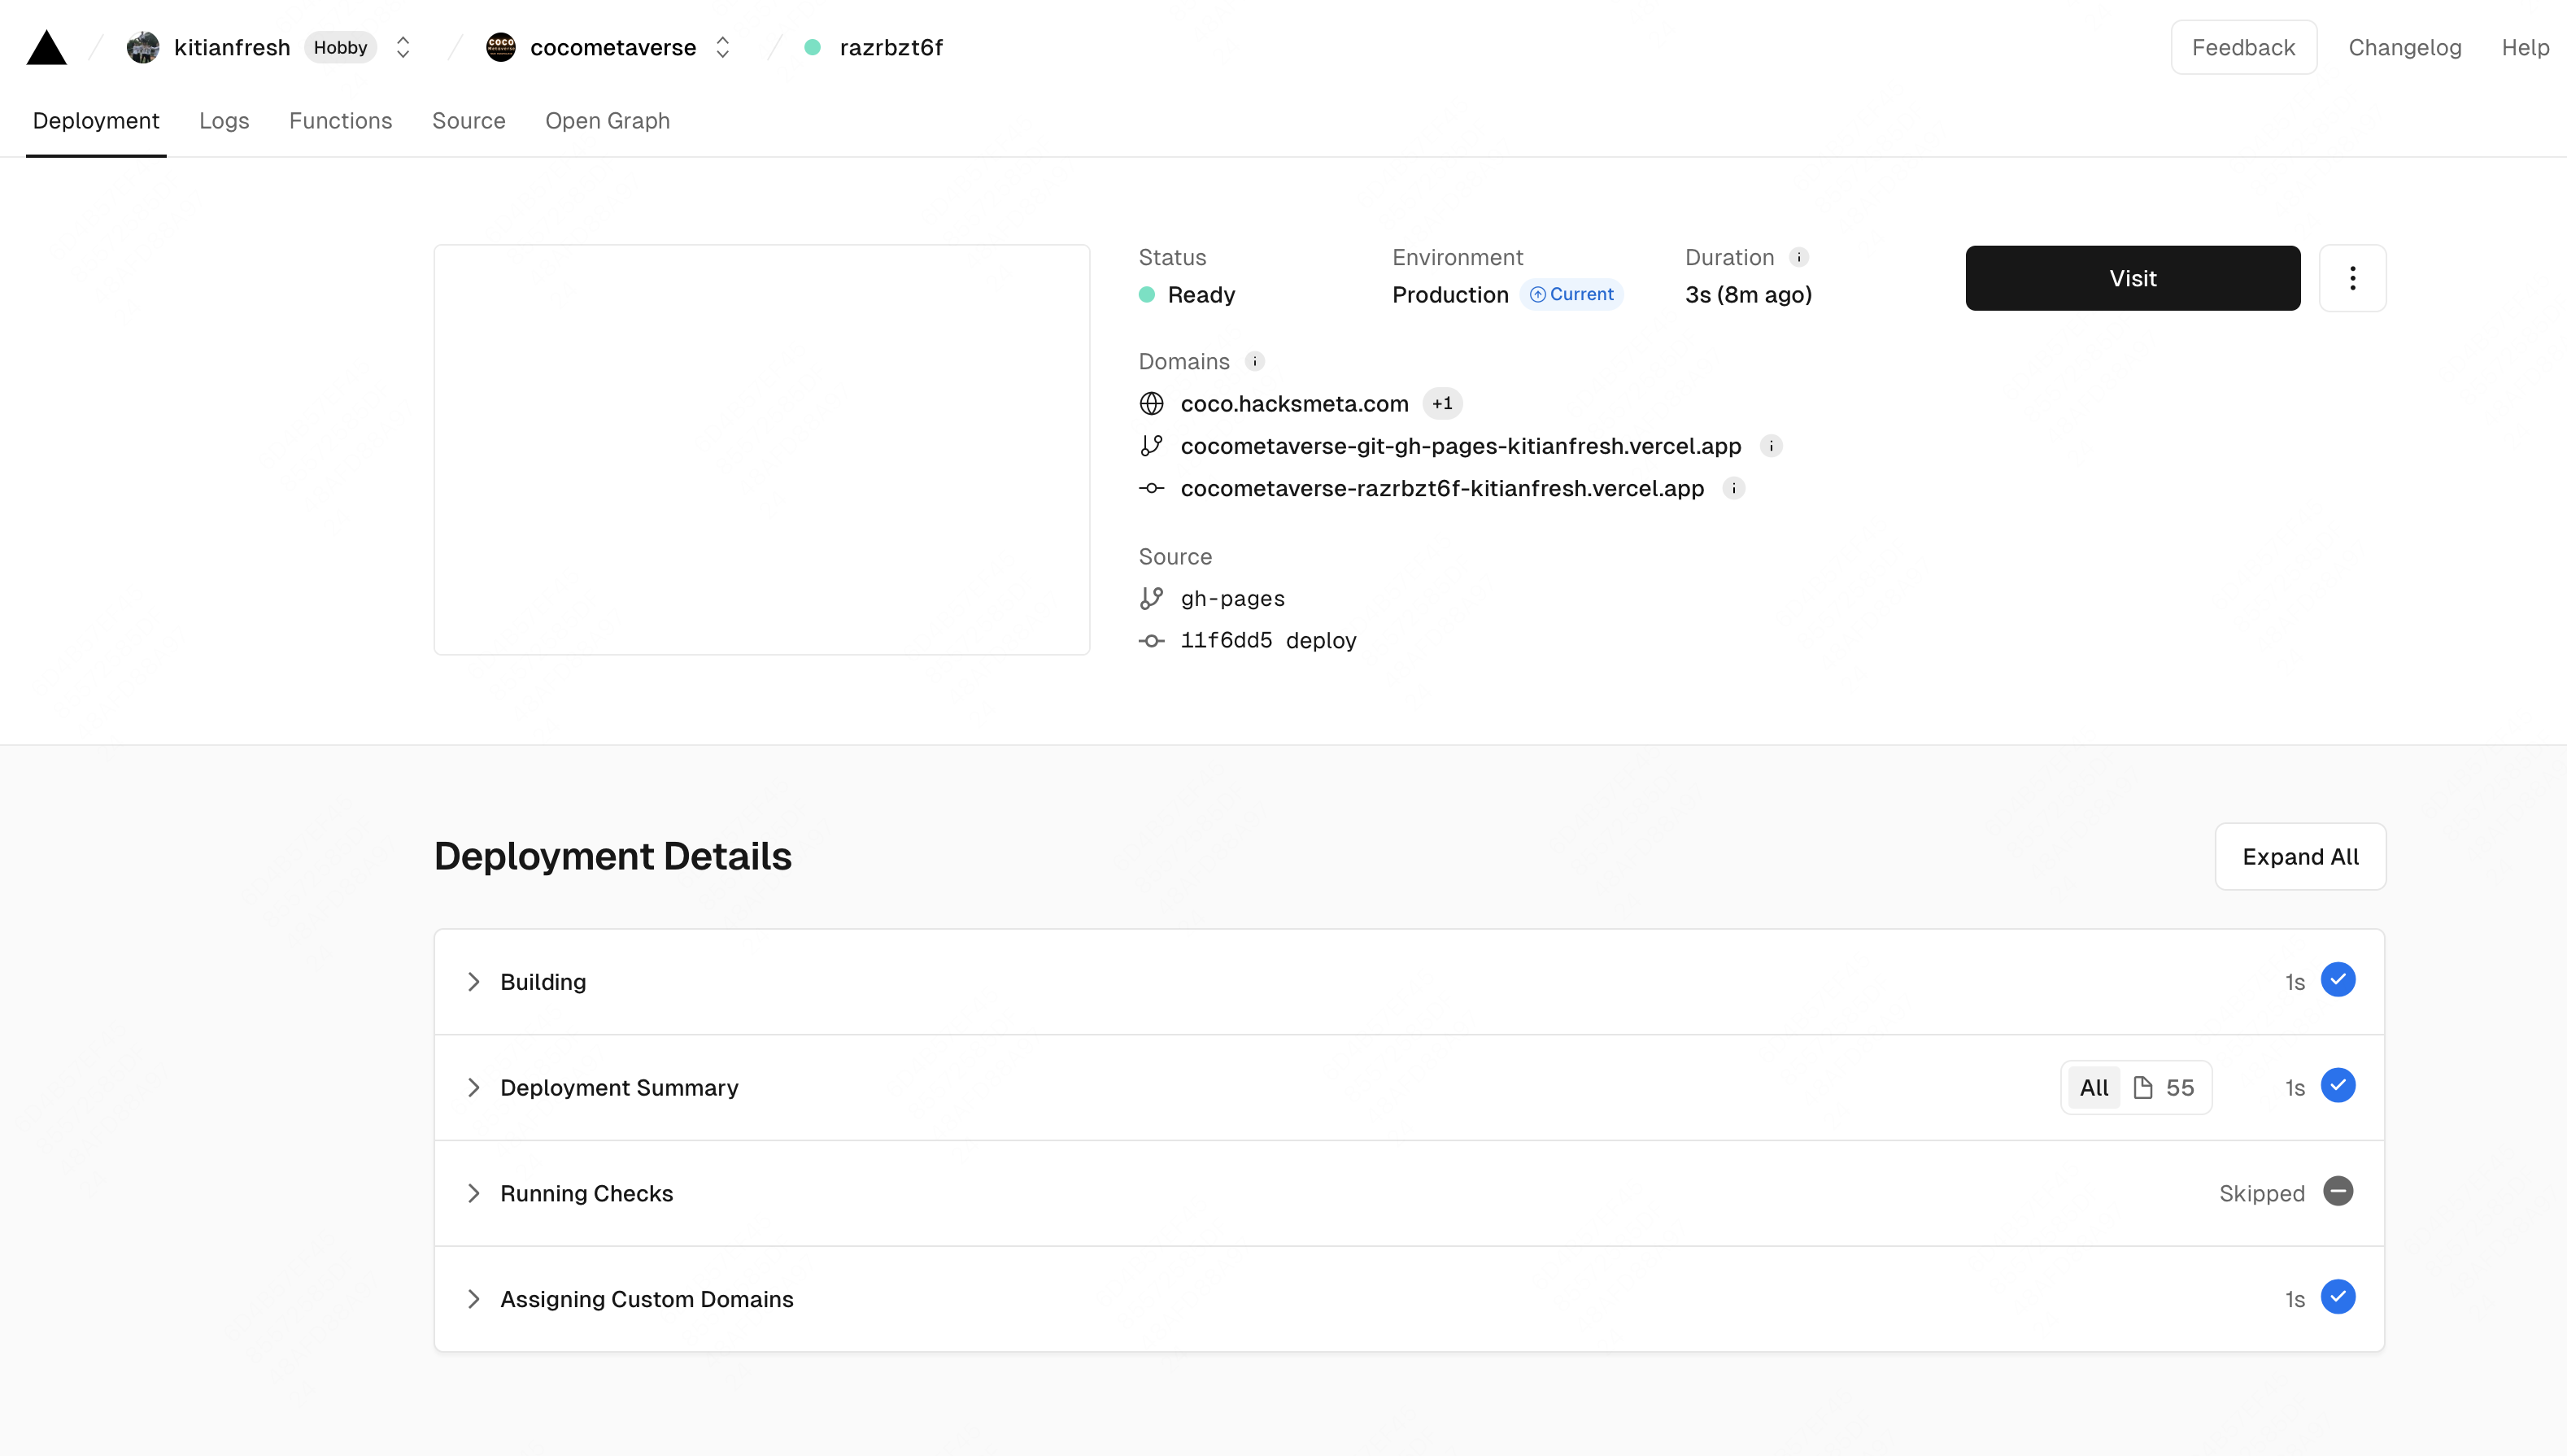
Task: Click the Expand All button
Action: click(x=2300, y=856)
